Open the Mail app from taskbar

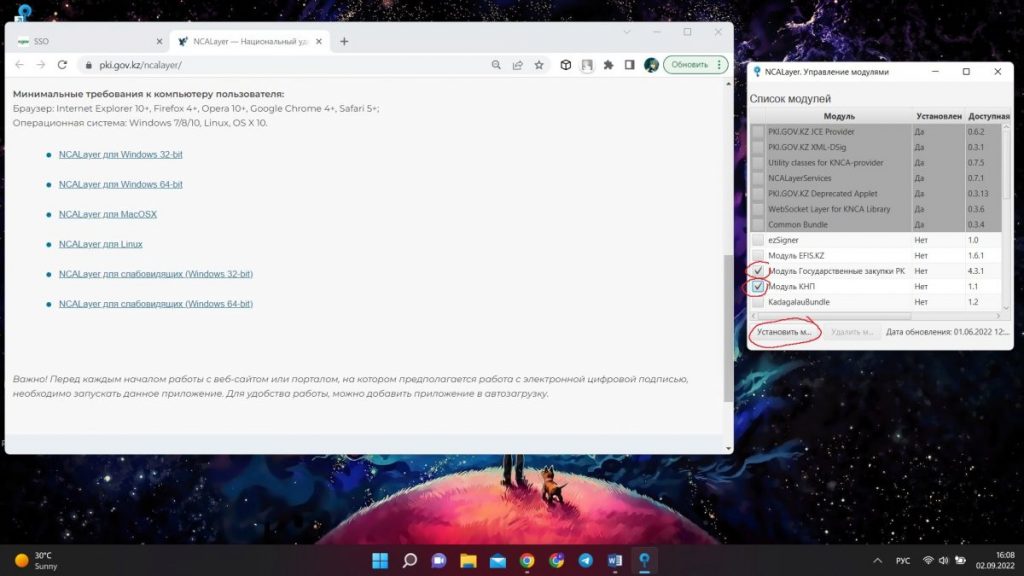[x=498, y=560]
